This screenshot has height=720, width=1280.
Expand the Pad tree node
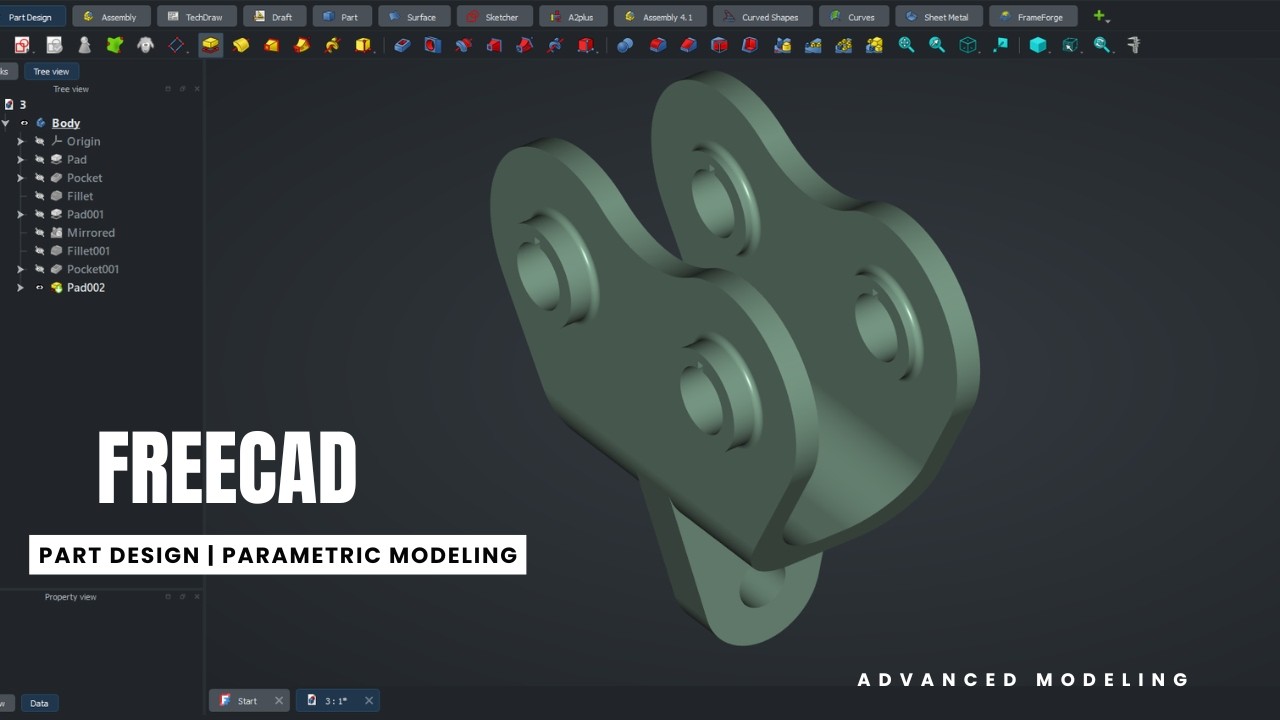(x=20, y=159)
